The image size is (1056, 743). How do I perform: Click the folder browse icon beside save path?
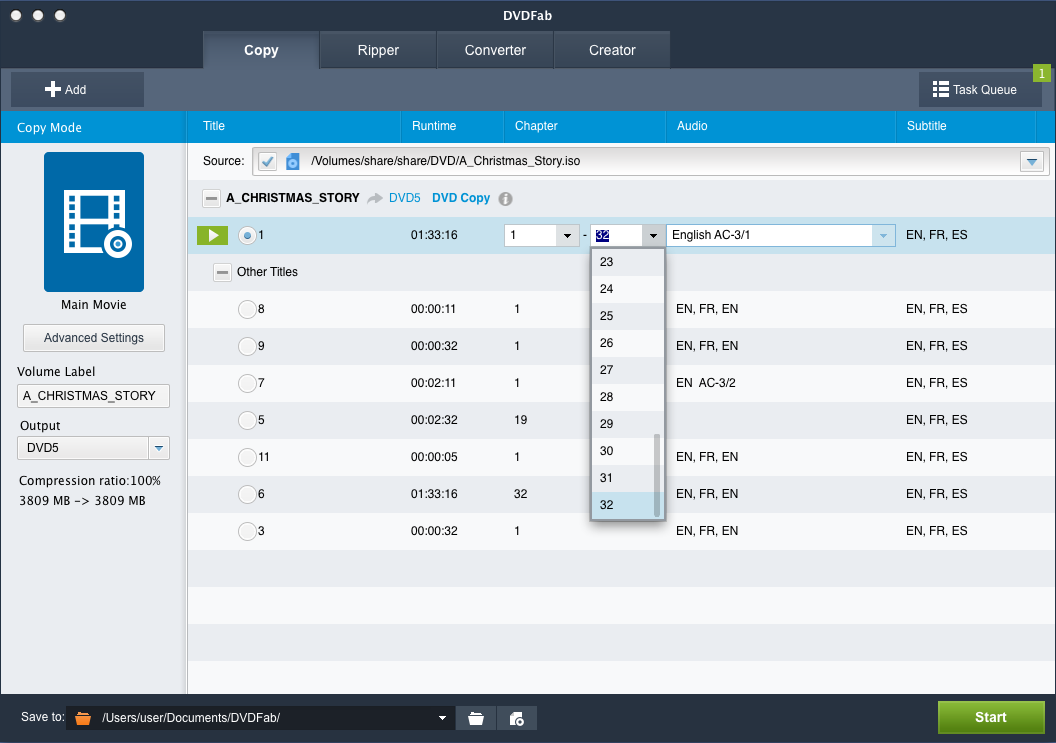coord(476,718)
